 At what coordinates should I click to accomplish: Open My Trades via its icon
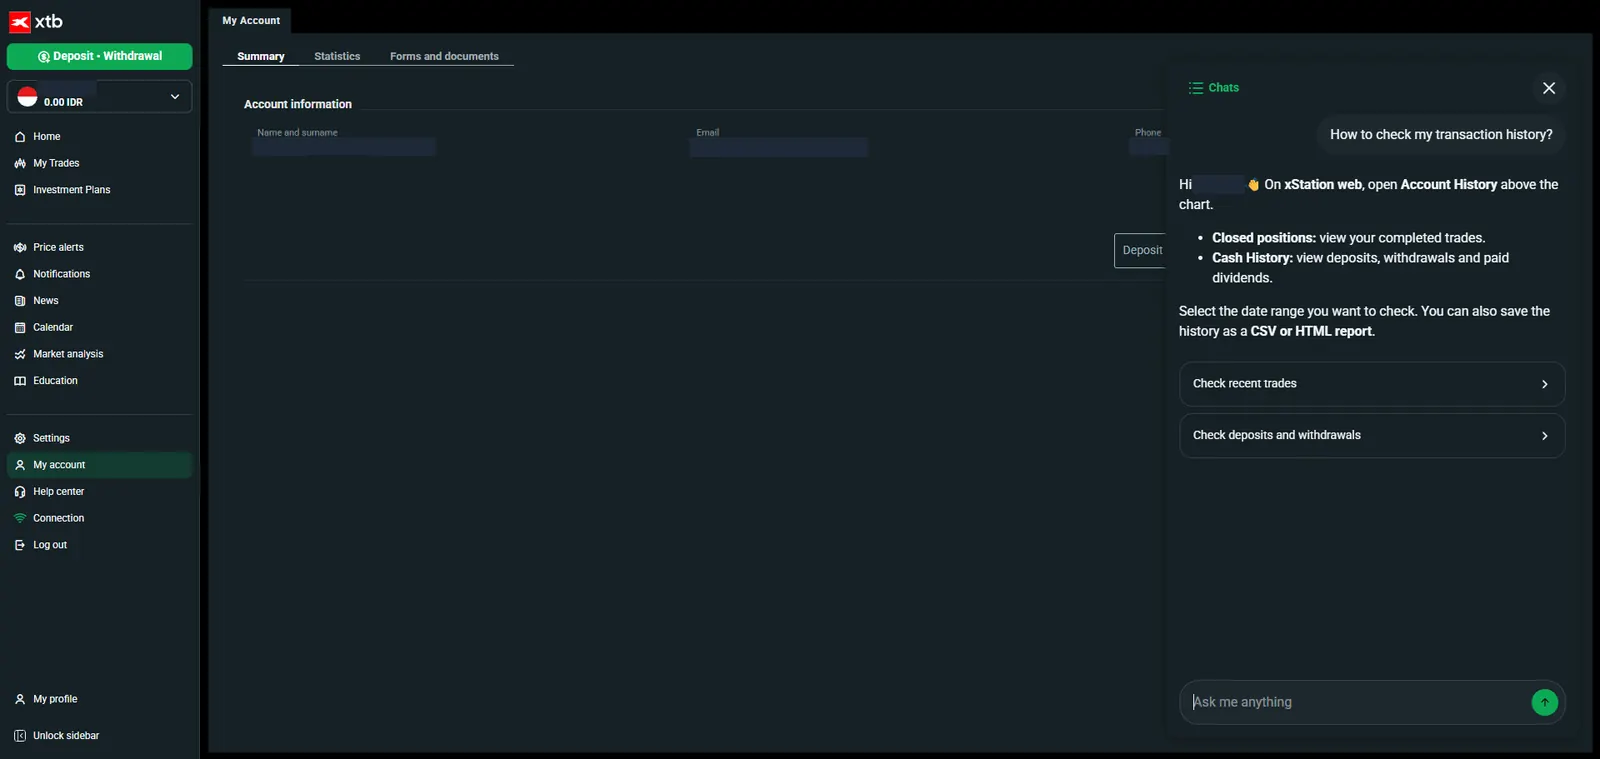point(20,163)
